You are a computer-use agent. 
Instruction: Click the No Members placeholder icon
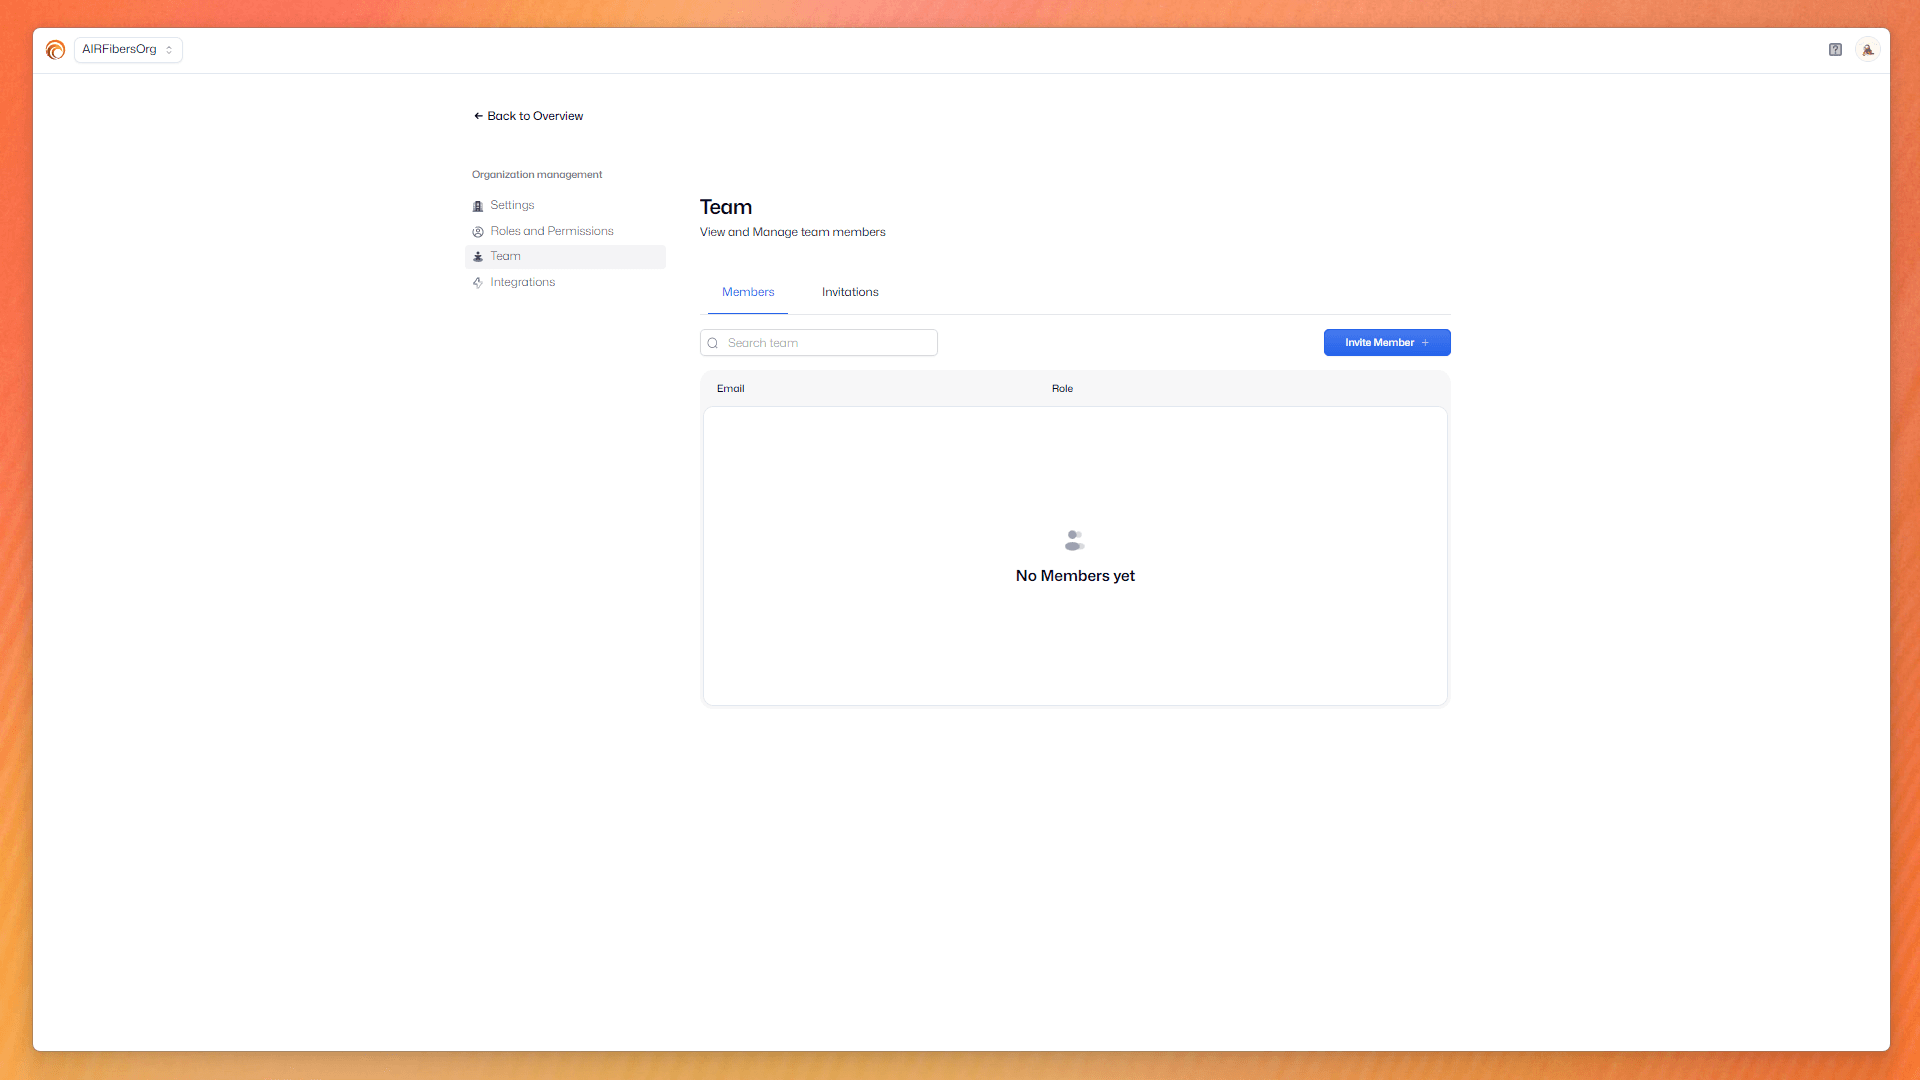[1074, 541]
